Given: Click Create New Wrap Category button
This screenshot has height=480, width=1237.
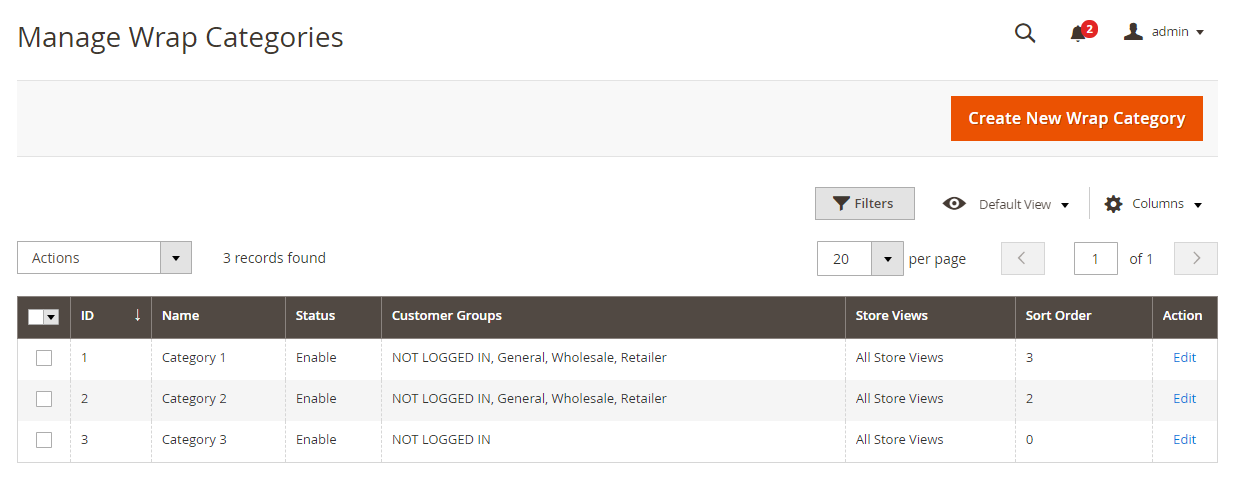Looking at the screenshot, I should [x=1076, y=118].
